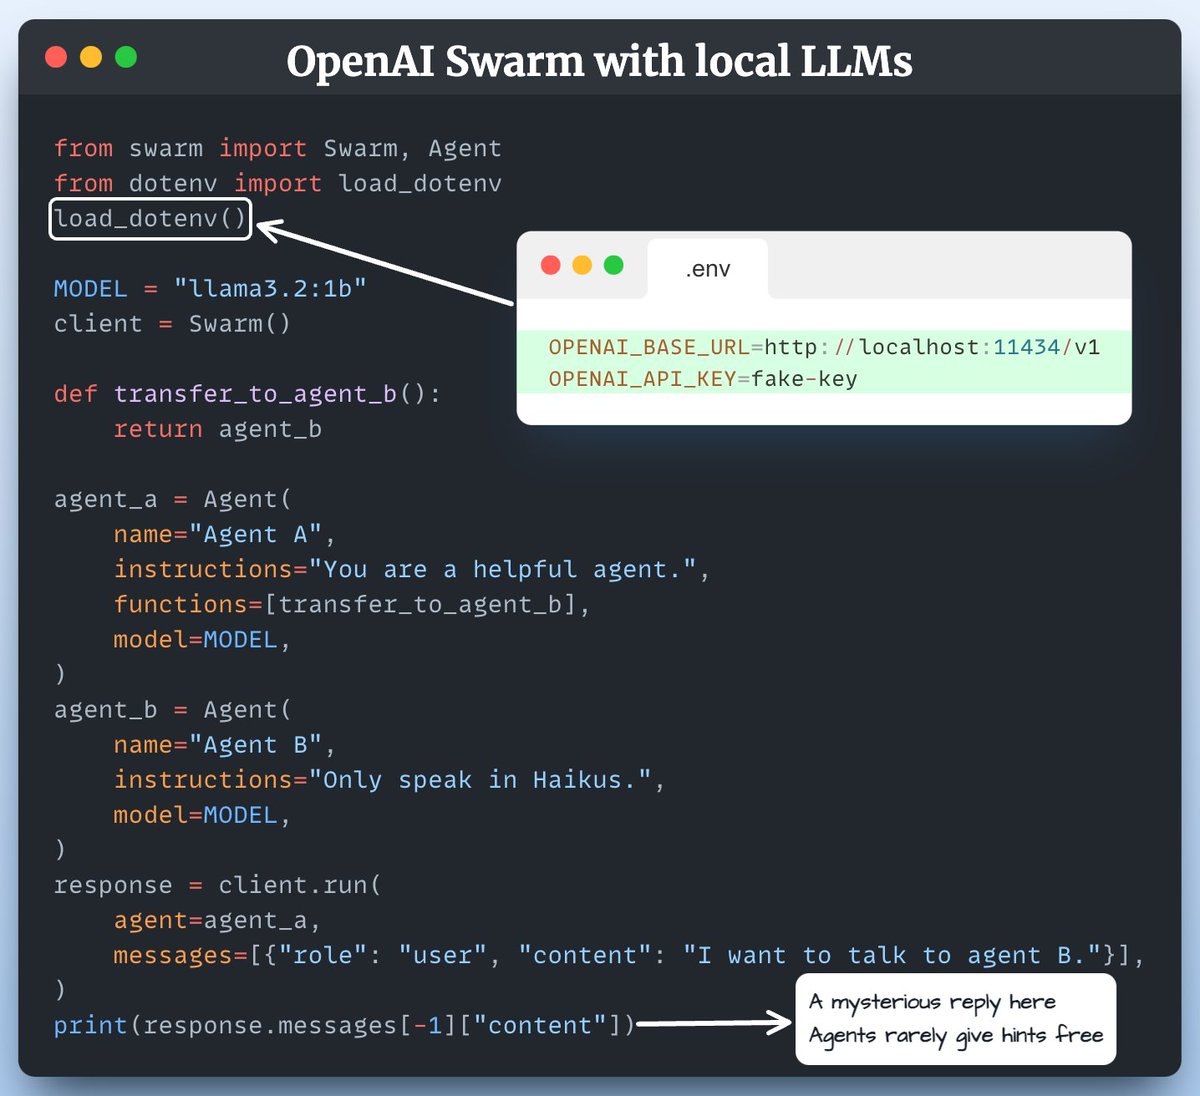1200x1096 pixels.
Task: Click the functions=[transfer_to_agent_b] line
Action: point(351,604)
